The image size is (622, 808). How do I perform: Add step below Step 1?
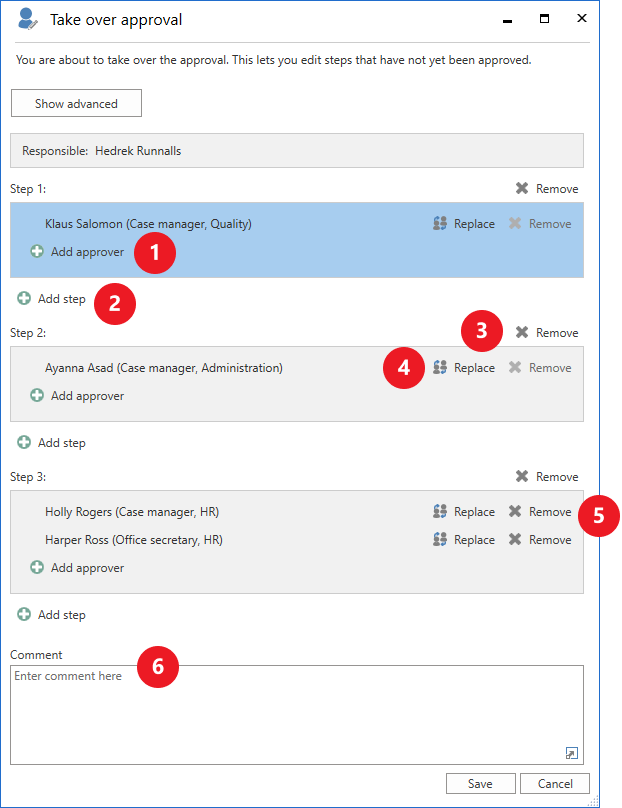[x=52, y=298]
